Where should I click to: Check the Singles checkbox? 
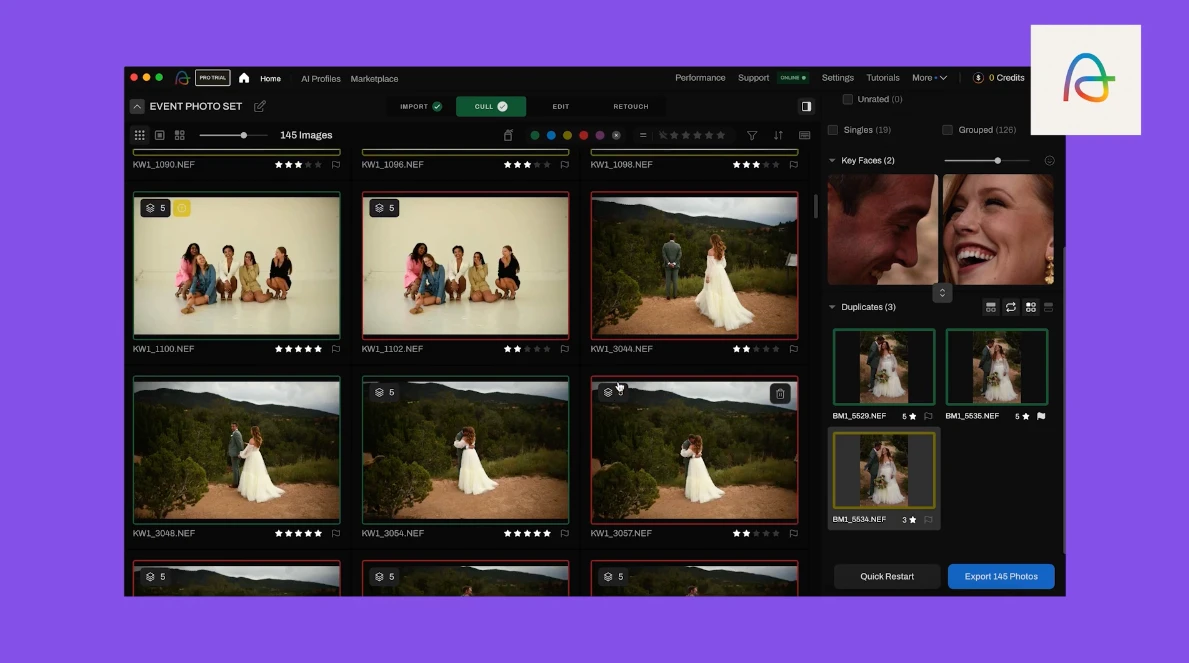833,130
